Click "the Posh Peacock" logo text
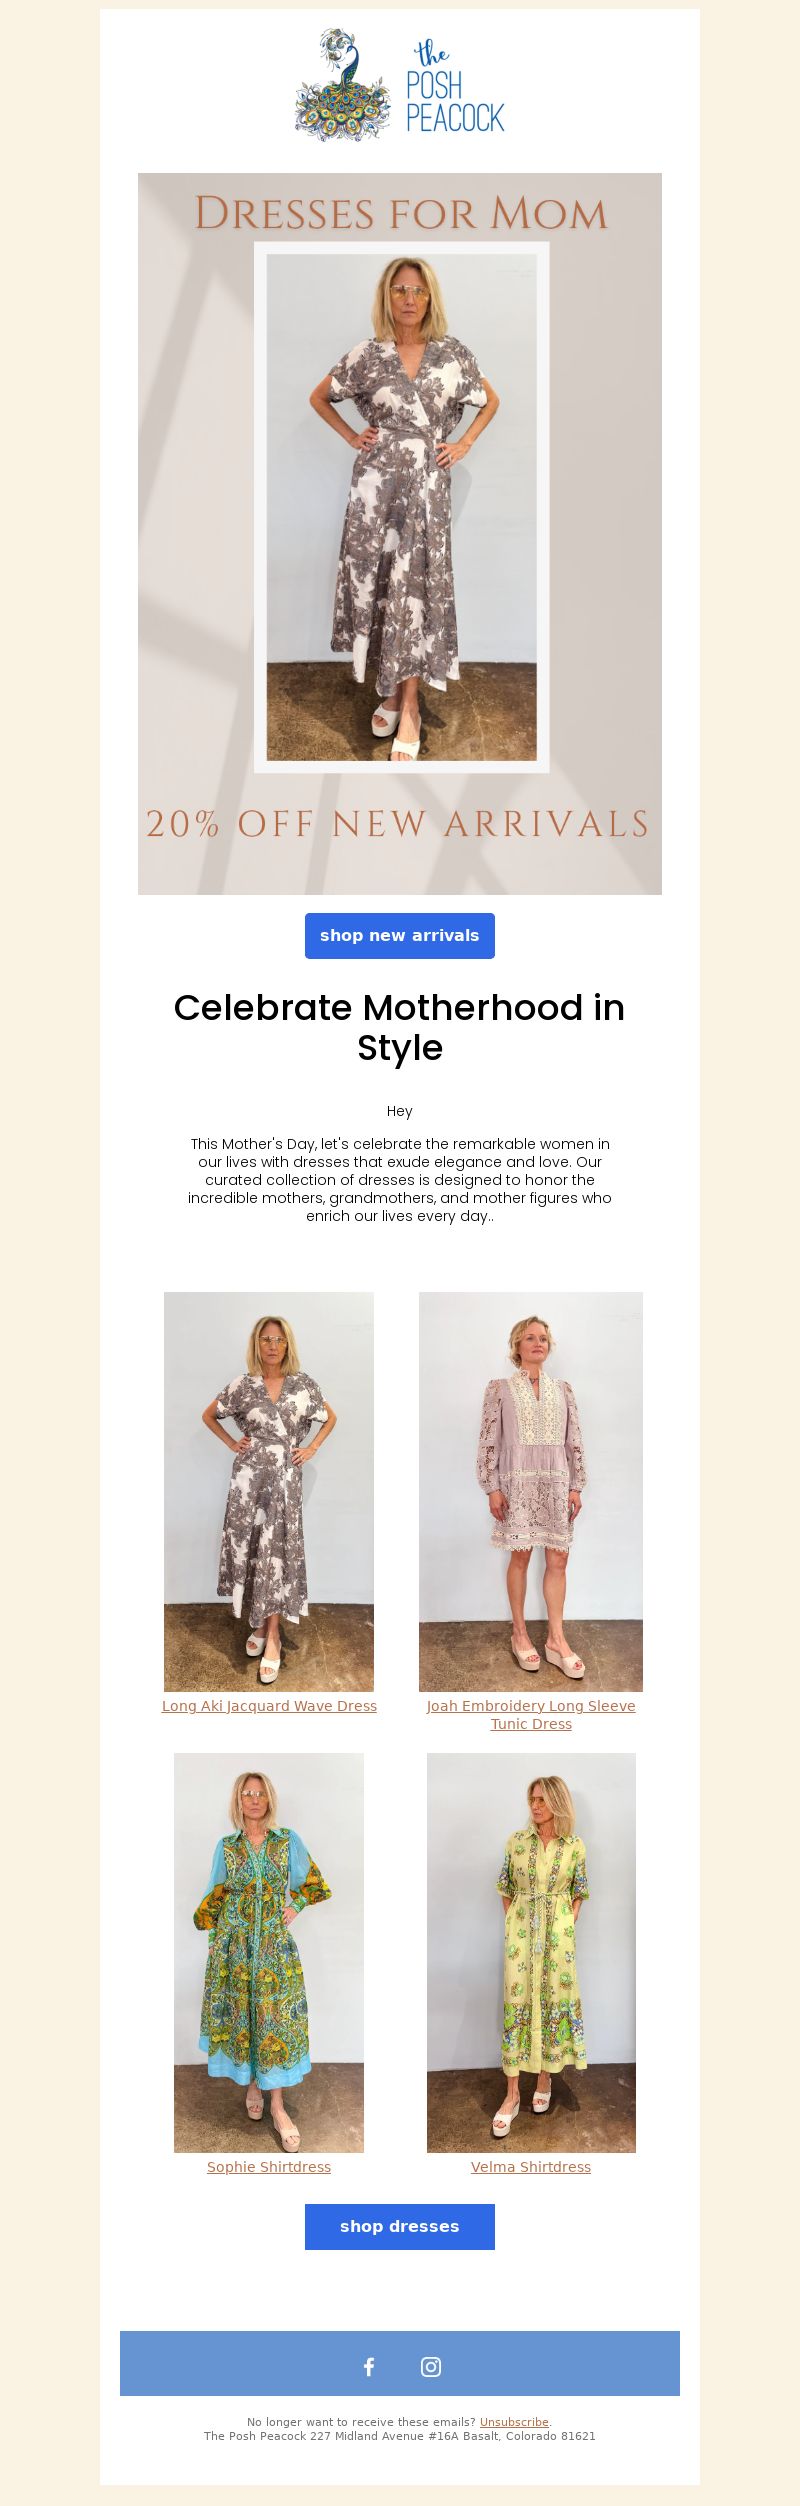Screen dimensions: 800x2506 pos(455,87)
